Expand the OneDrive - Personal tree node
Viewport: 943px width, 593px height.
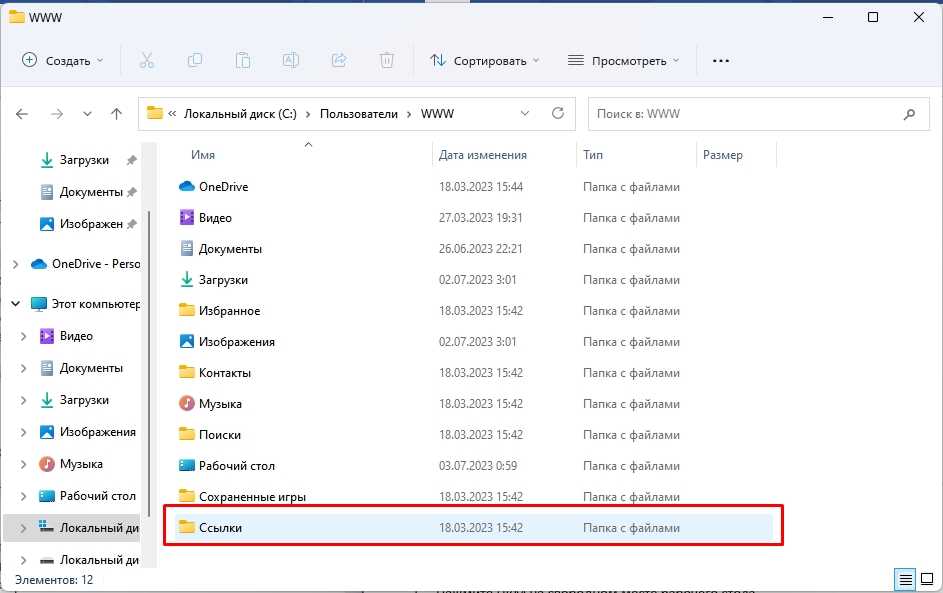pyautogui.click(x=15, y=264)
